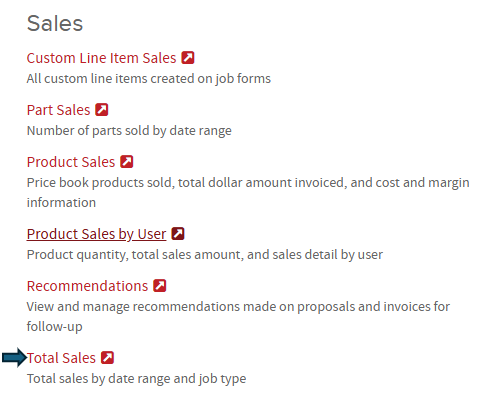Click the external-link icon next to Total Sales
Screen dimensions: 477x403
coord(107,358)
